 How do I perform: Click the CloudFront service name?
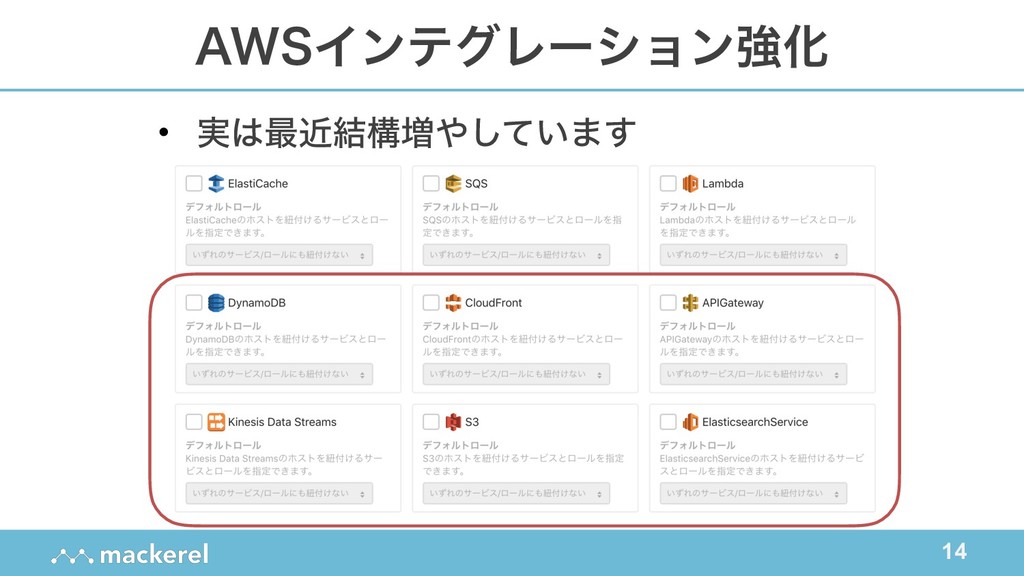(494, 303)
